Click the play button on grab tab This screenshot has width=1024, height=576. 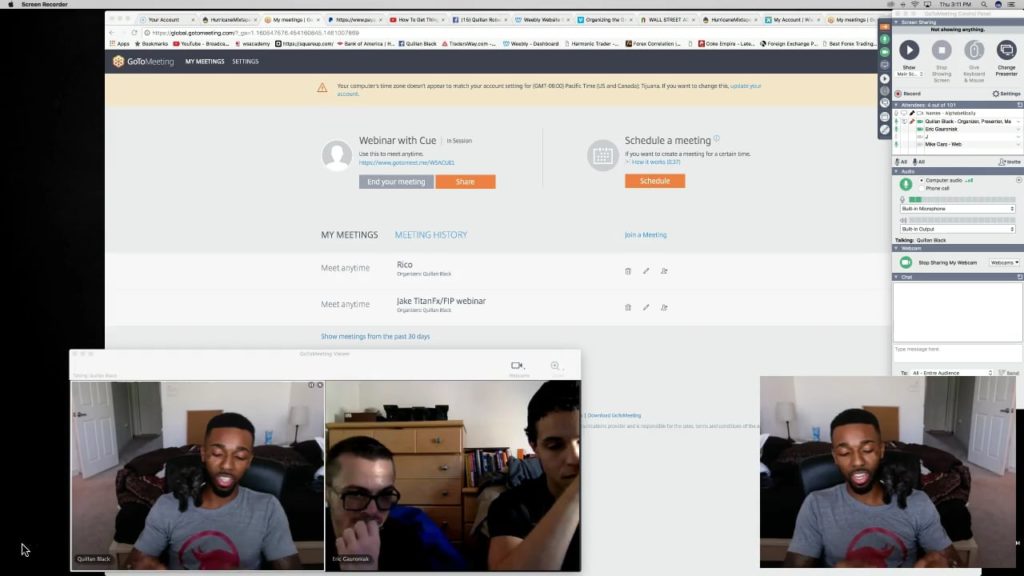pyautogui.click(x=885, y=78)
